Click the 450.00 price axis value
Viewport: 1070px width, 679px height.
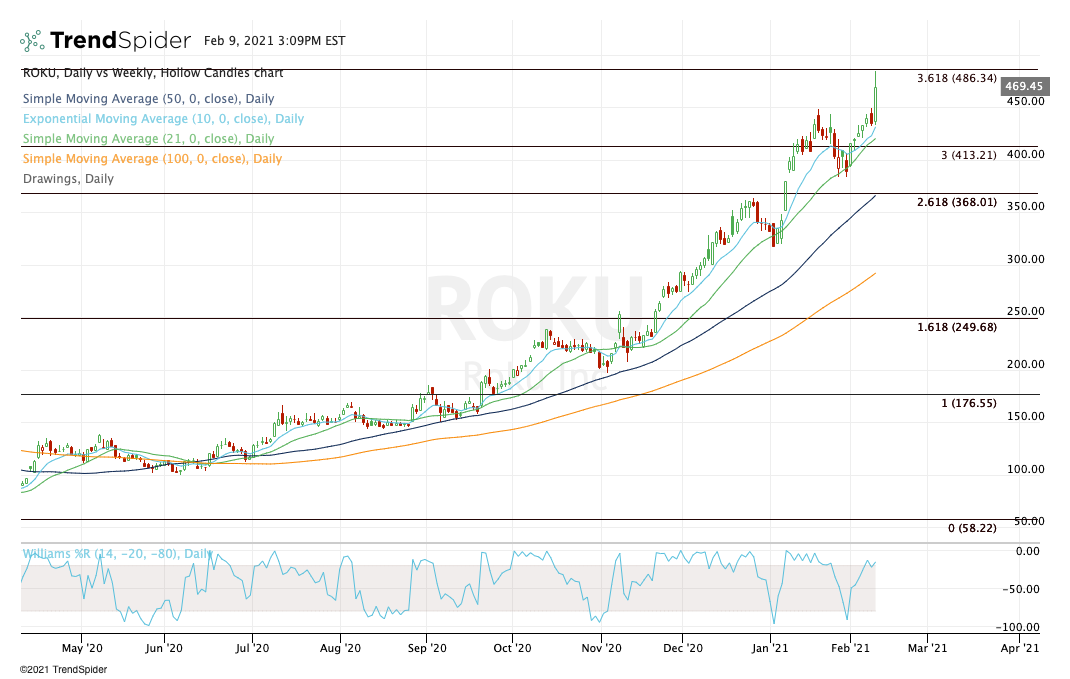[1026, 102]
